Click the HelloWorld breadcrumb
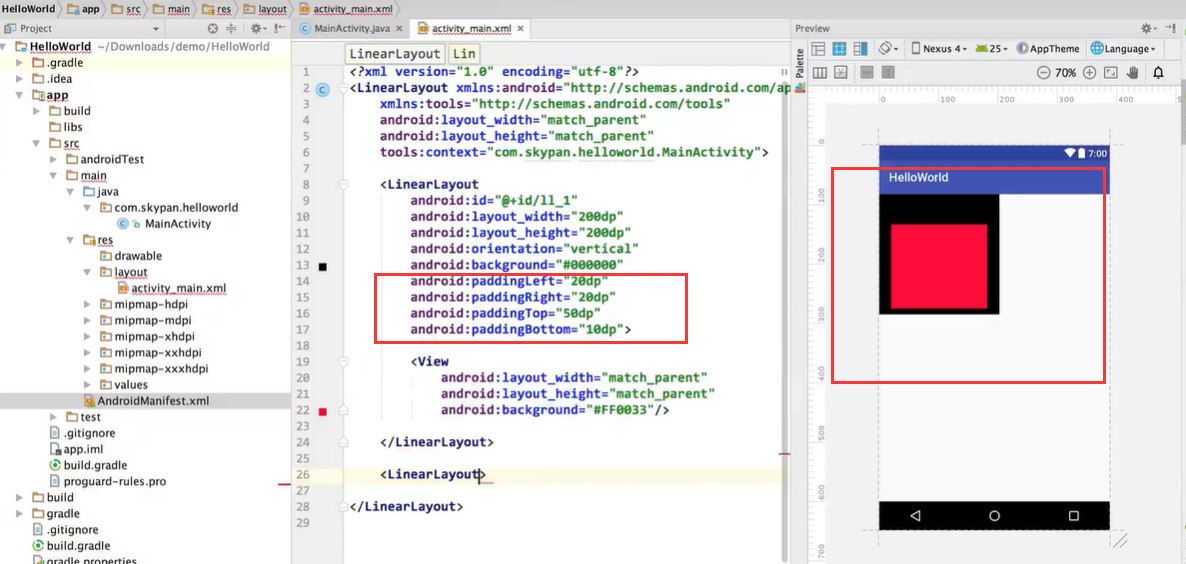The height and width of the screenshot is (564, 1186). (x=29, y=9)
